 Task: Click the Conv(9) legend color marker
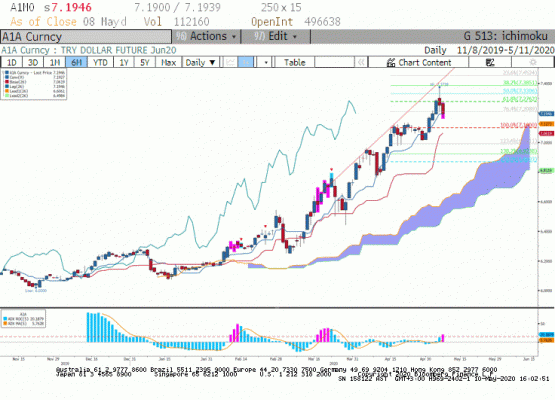coord(7,77)
